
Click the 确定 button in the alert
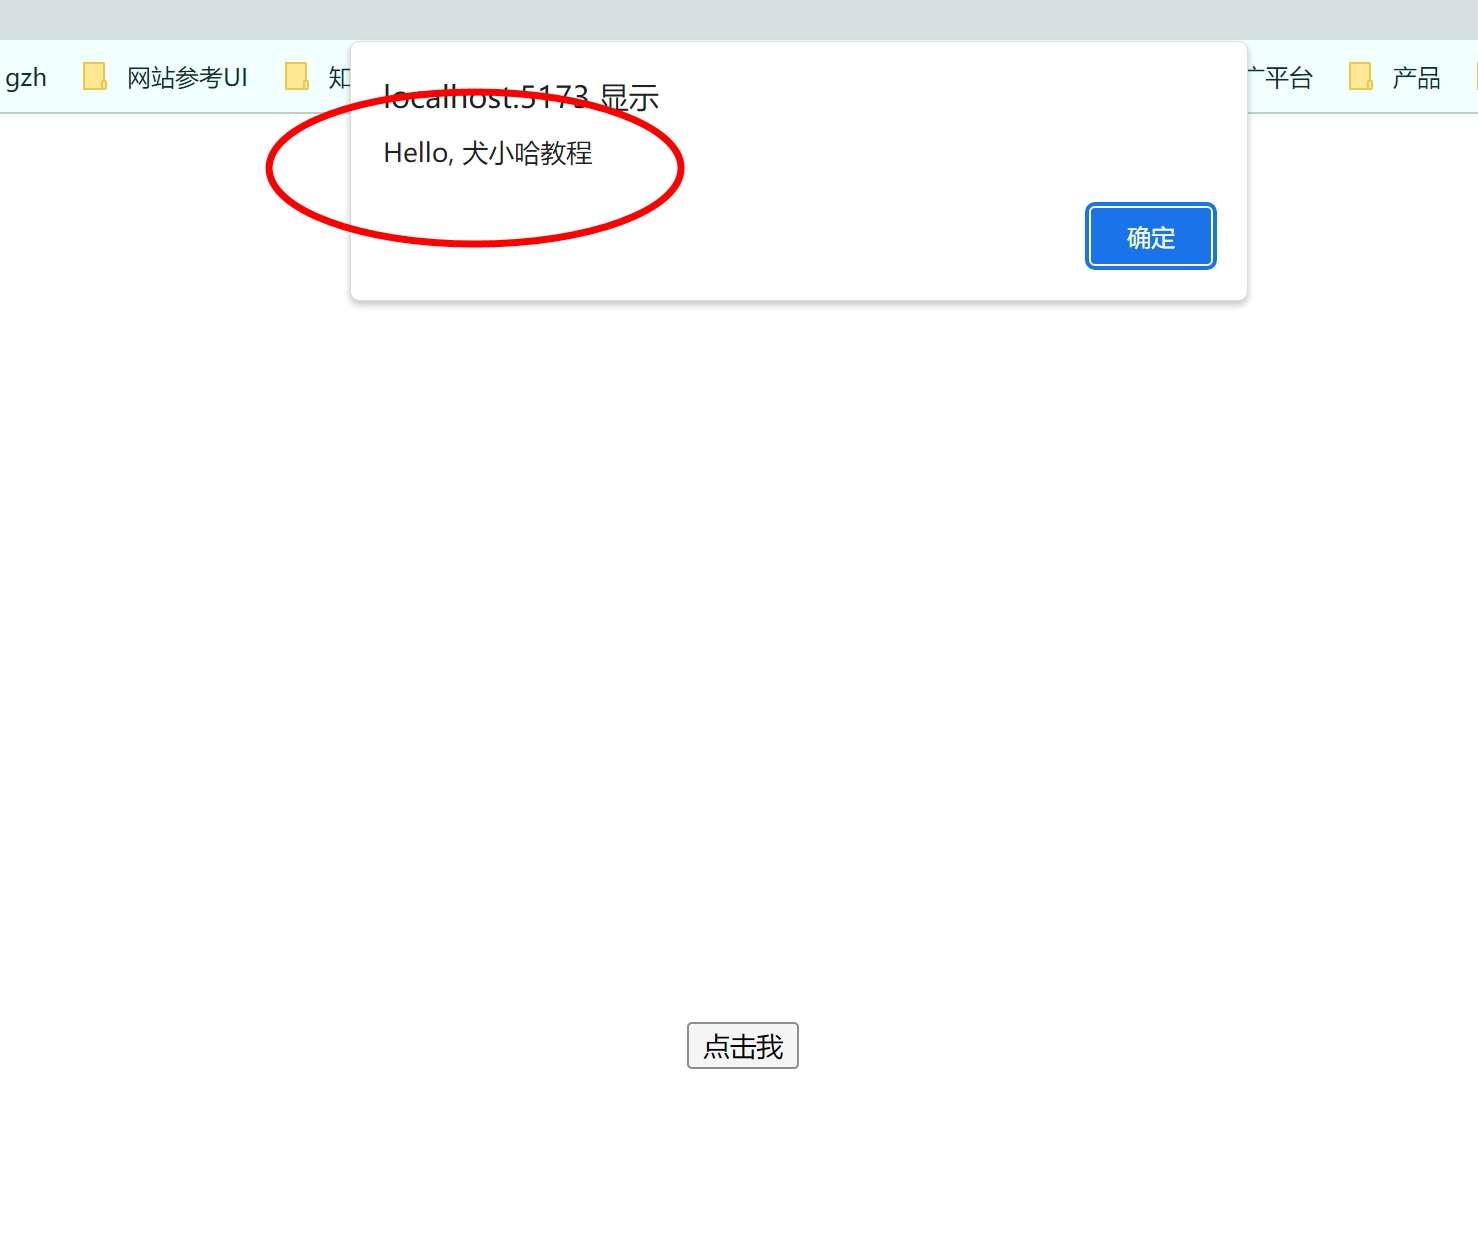click(1150, 237)
